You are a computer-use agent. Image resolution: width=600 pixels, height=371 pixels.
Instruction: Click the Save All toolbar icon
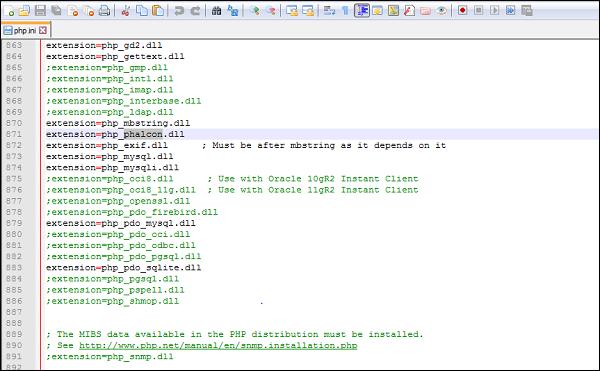[x=56, y=11]
